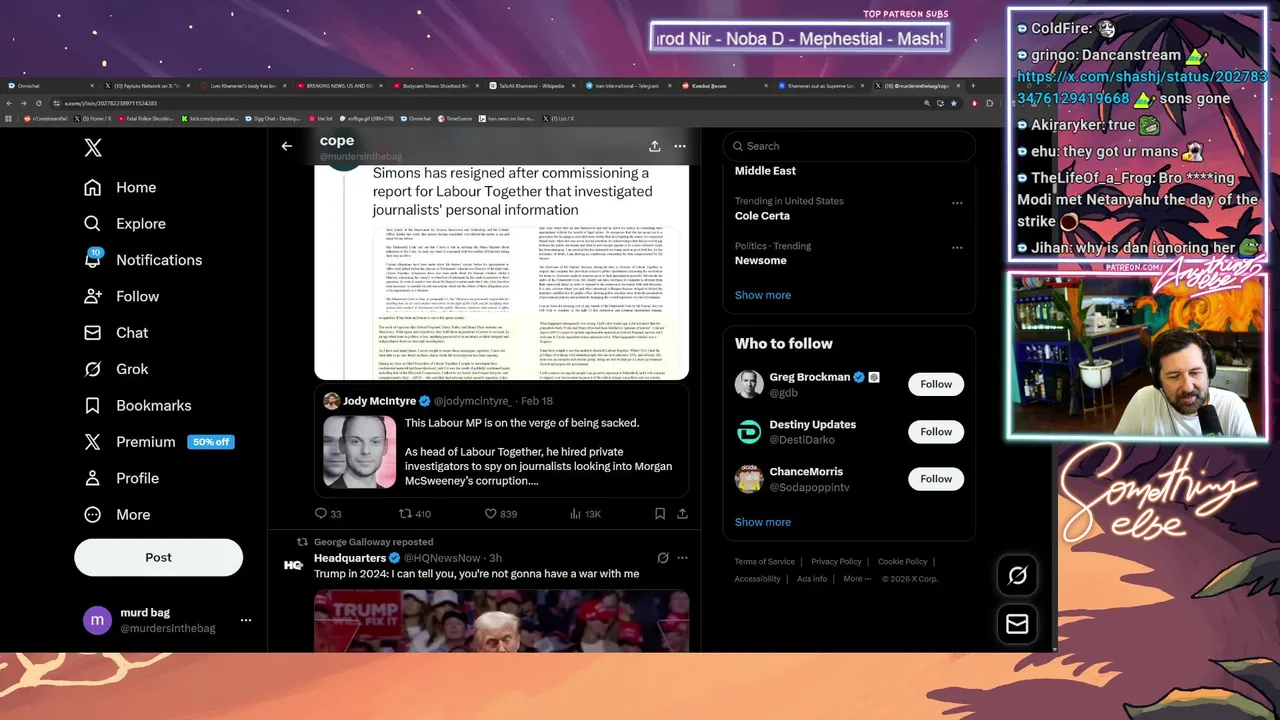Follow Destiny Updates
The width and height of the screenshot is (1280, 720).
936,431
